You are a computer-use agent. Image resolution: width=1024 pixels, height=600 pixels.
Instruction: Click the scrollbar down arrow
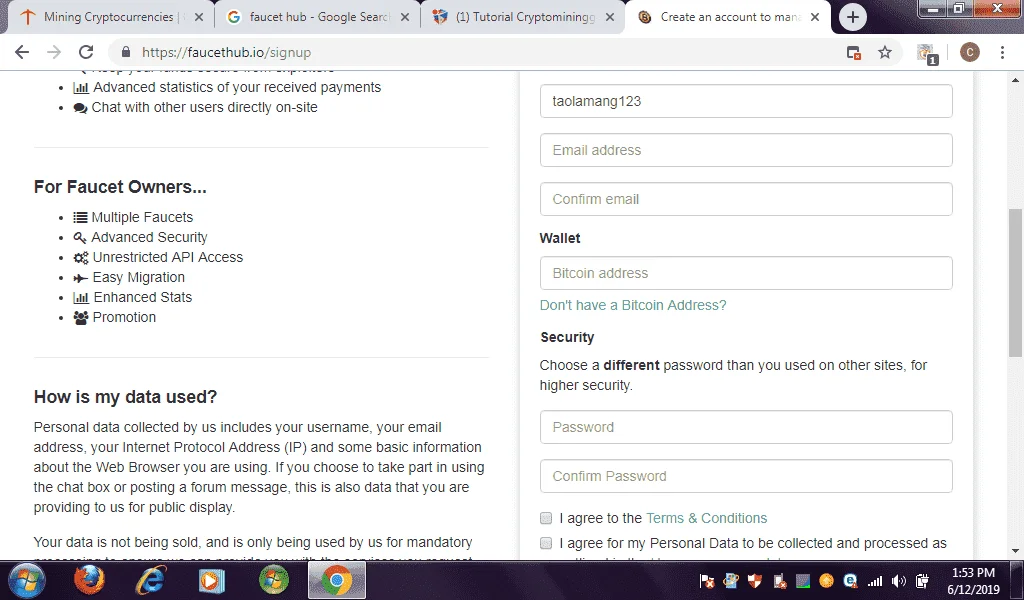(1015, 551)
